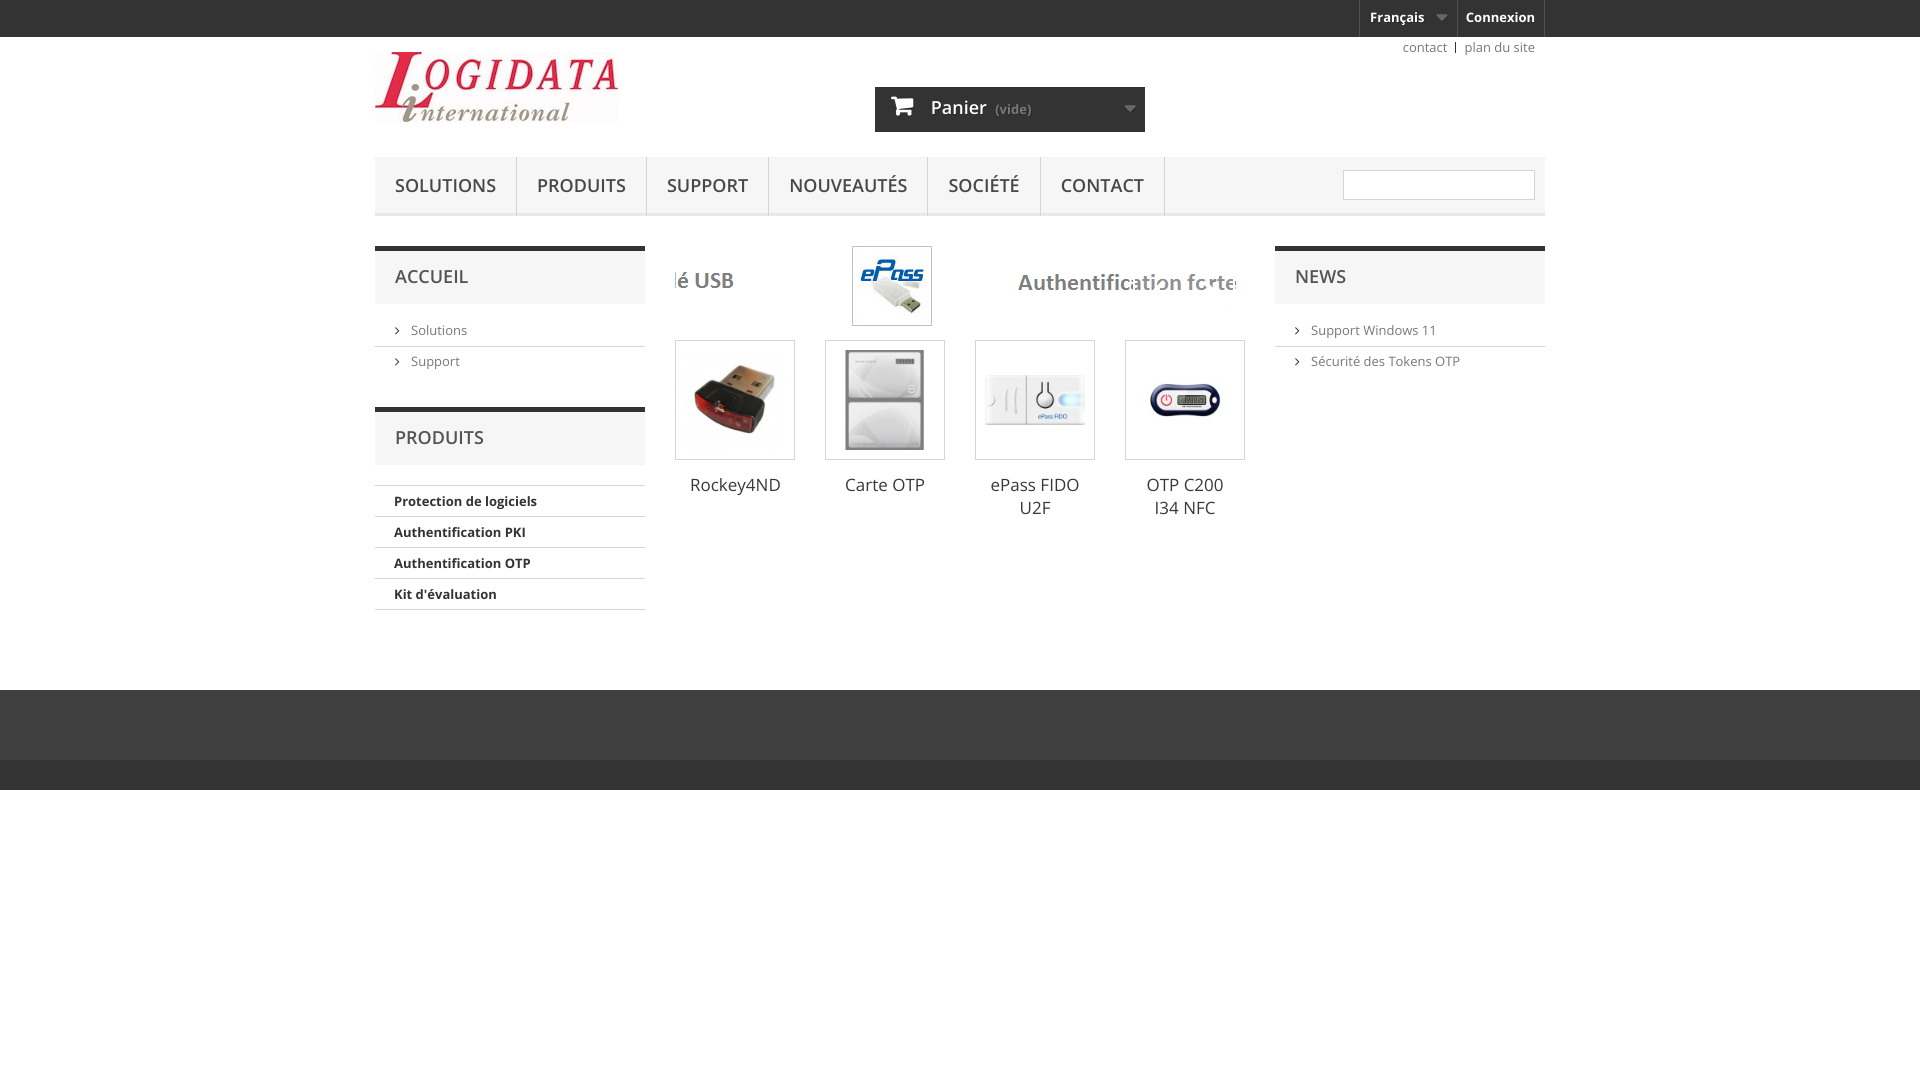The image size is (1920, 1080).
Task: Open the SUPPORT menu
Action: point(707,186)
